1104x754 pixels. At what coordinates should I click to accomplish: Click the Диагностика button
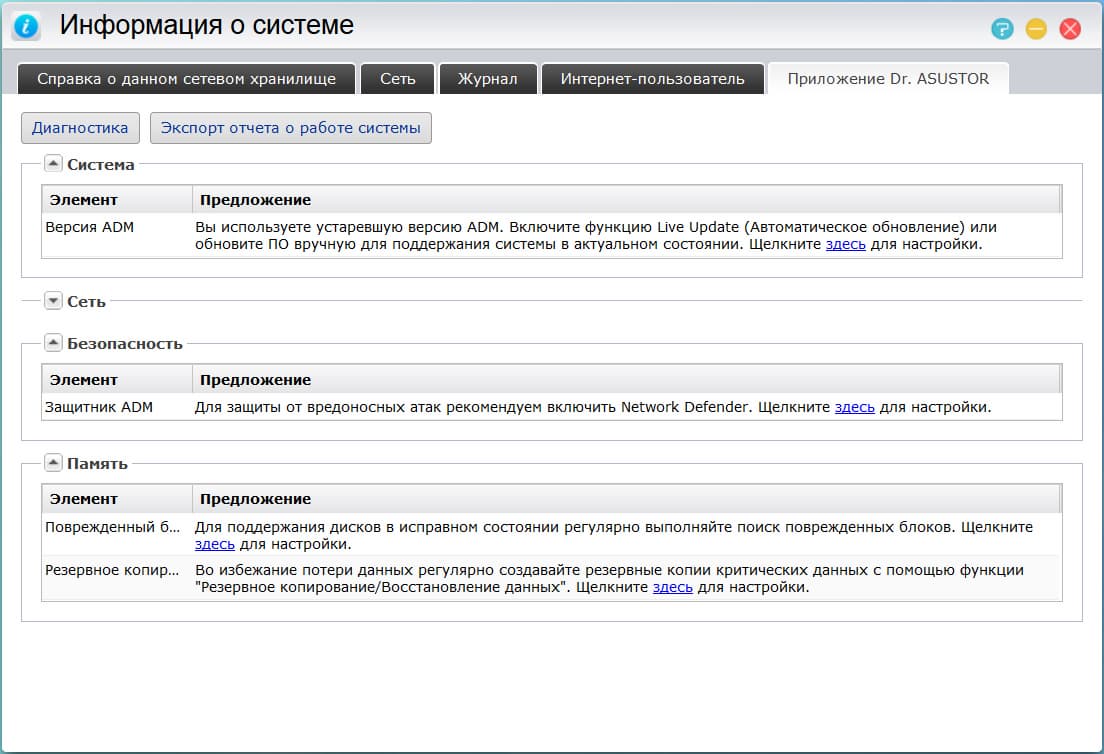coord(80,127)
